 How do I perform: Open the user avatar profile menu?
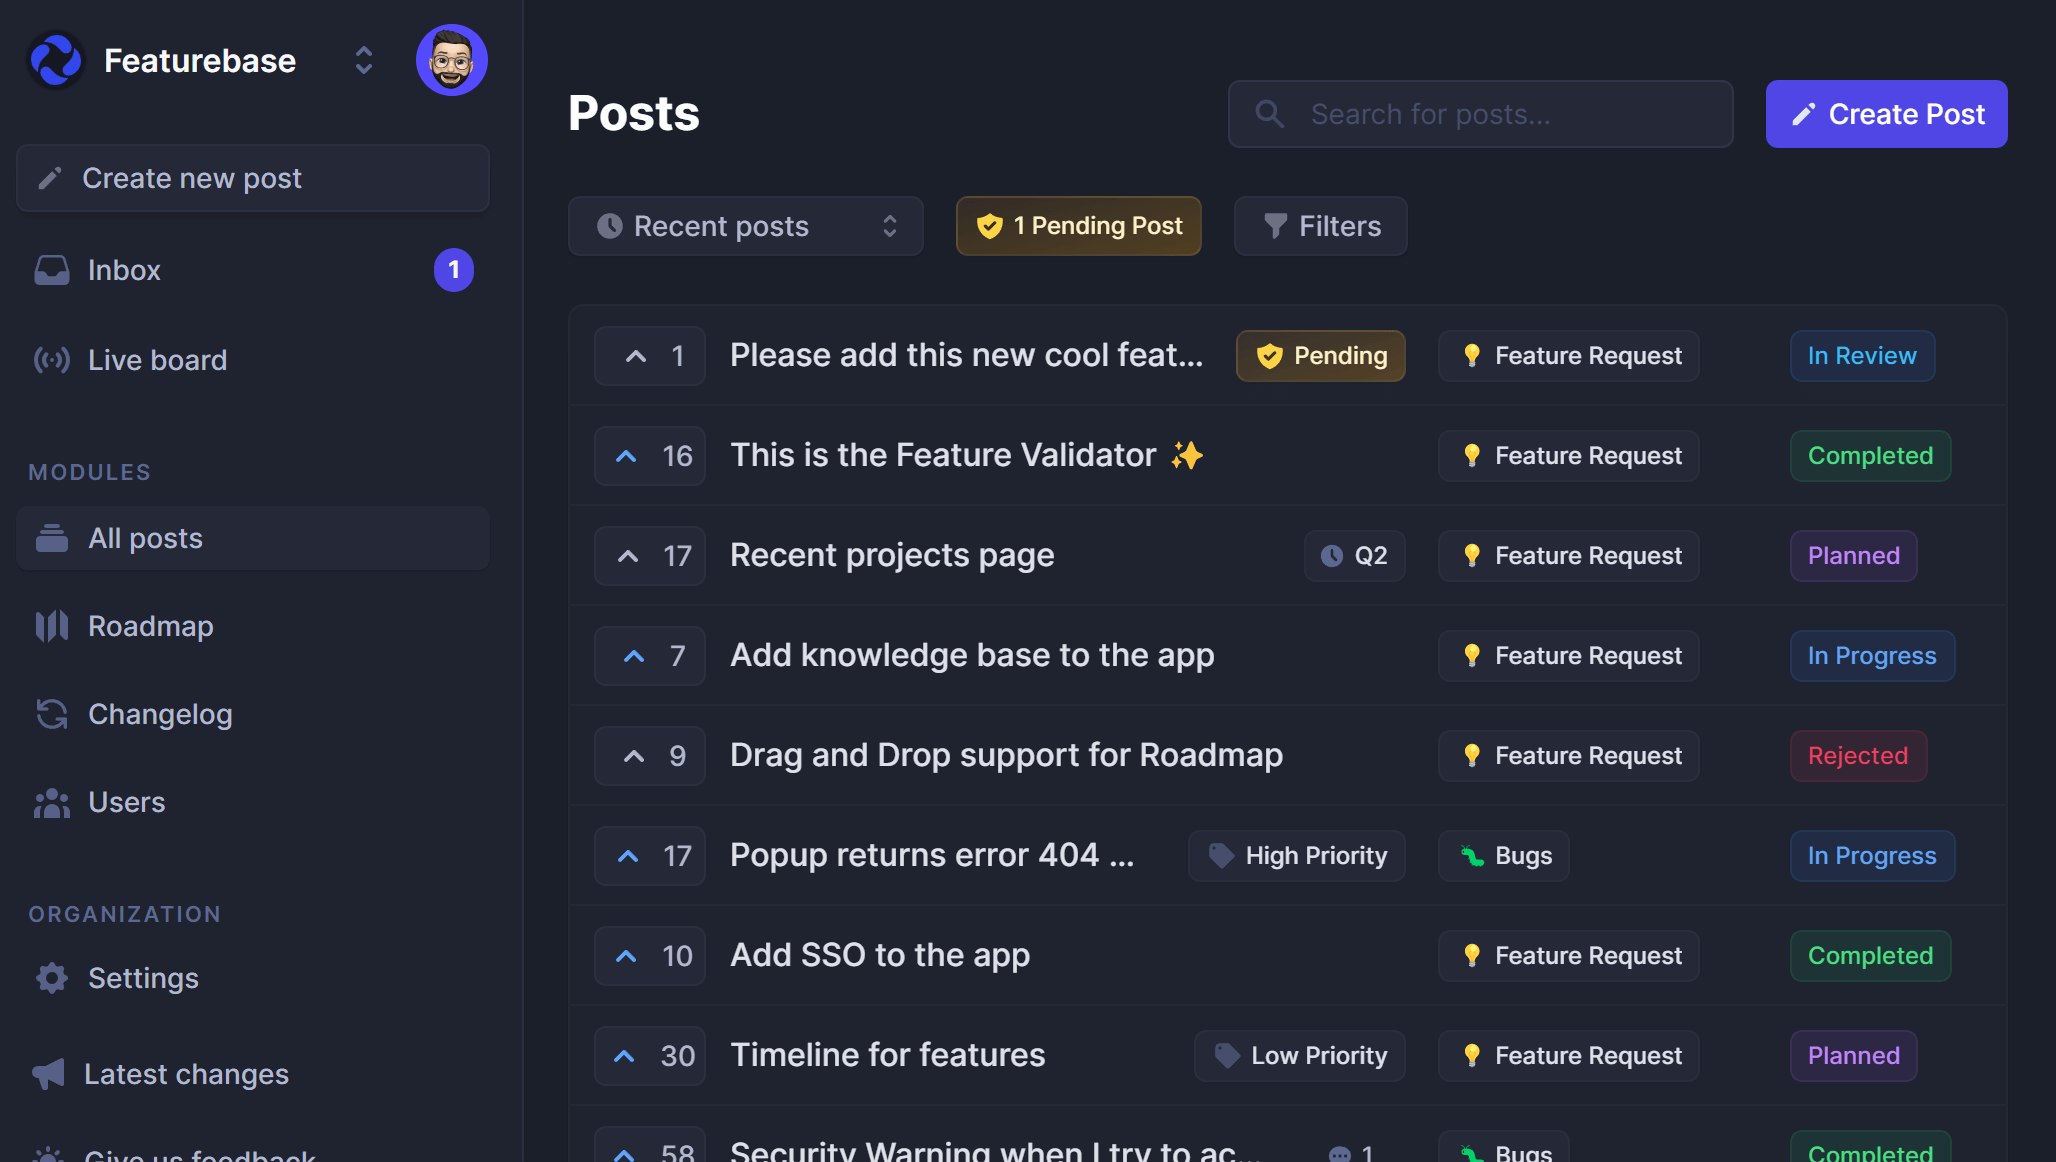pos(452,60)
